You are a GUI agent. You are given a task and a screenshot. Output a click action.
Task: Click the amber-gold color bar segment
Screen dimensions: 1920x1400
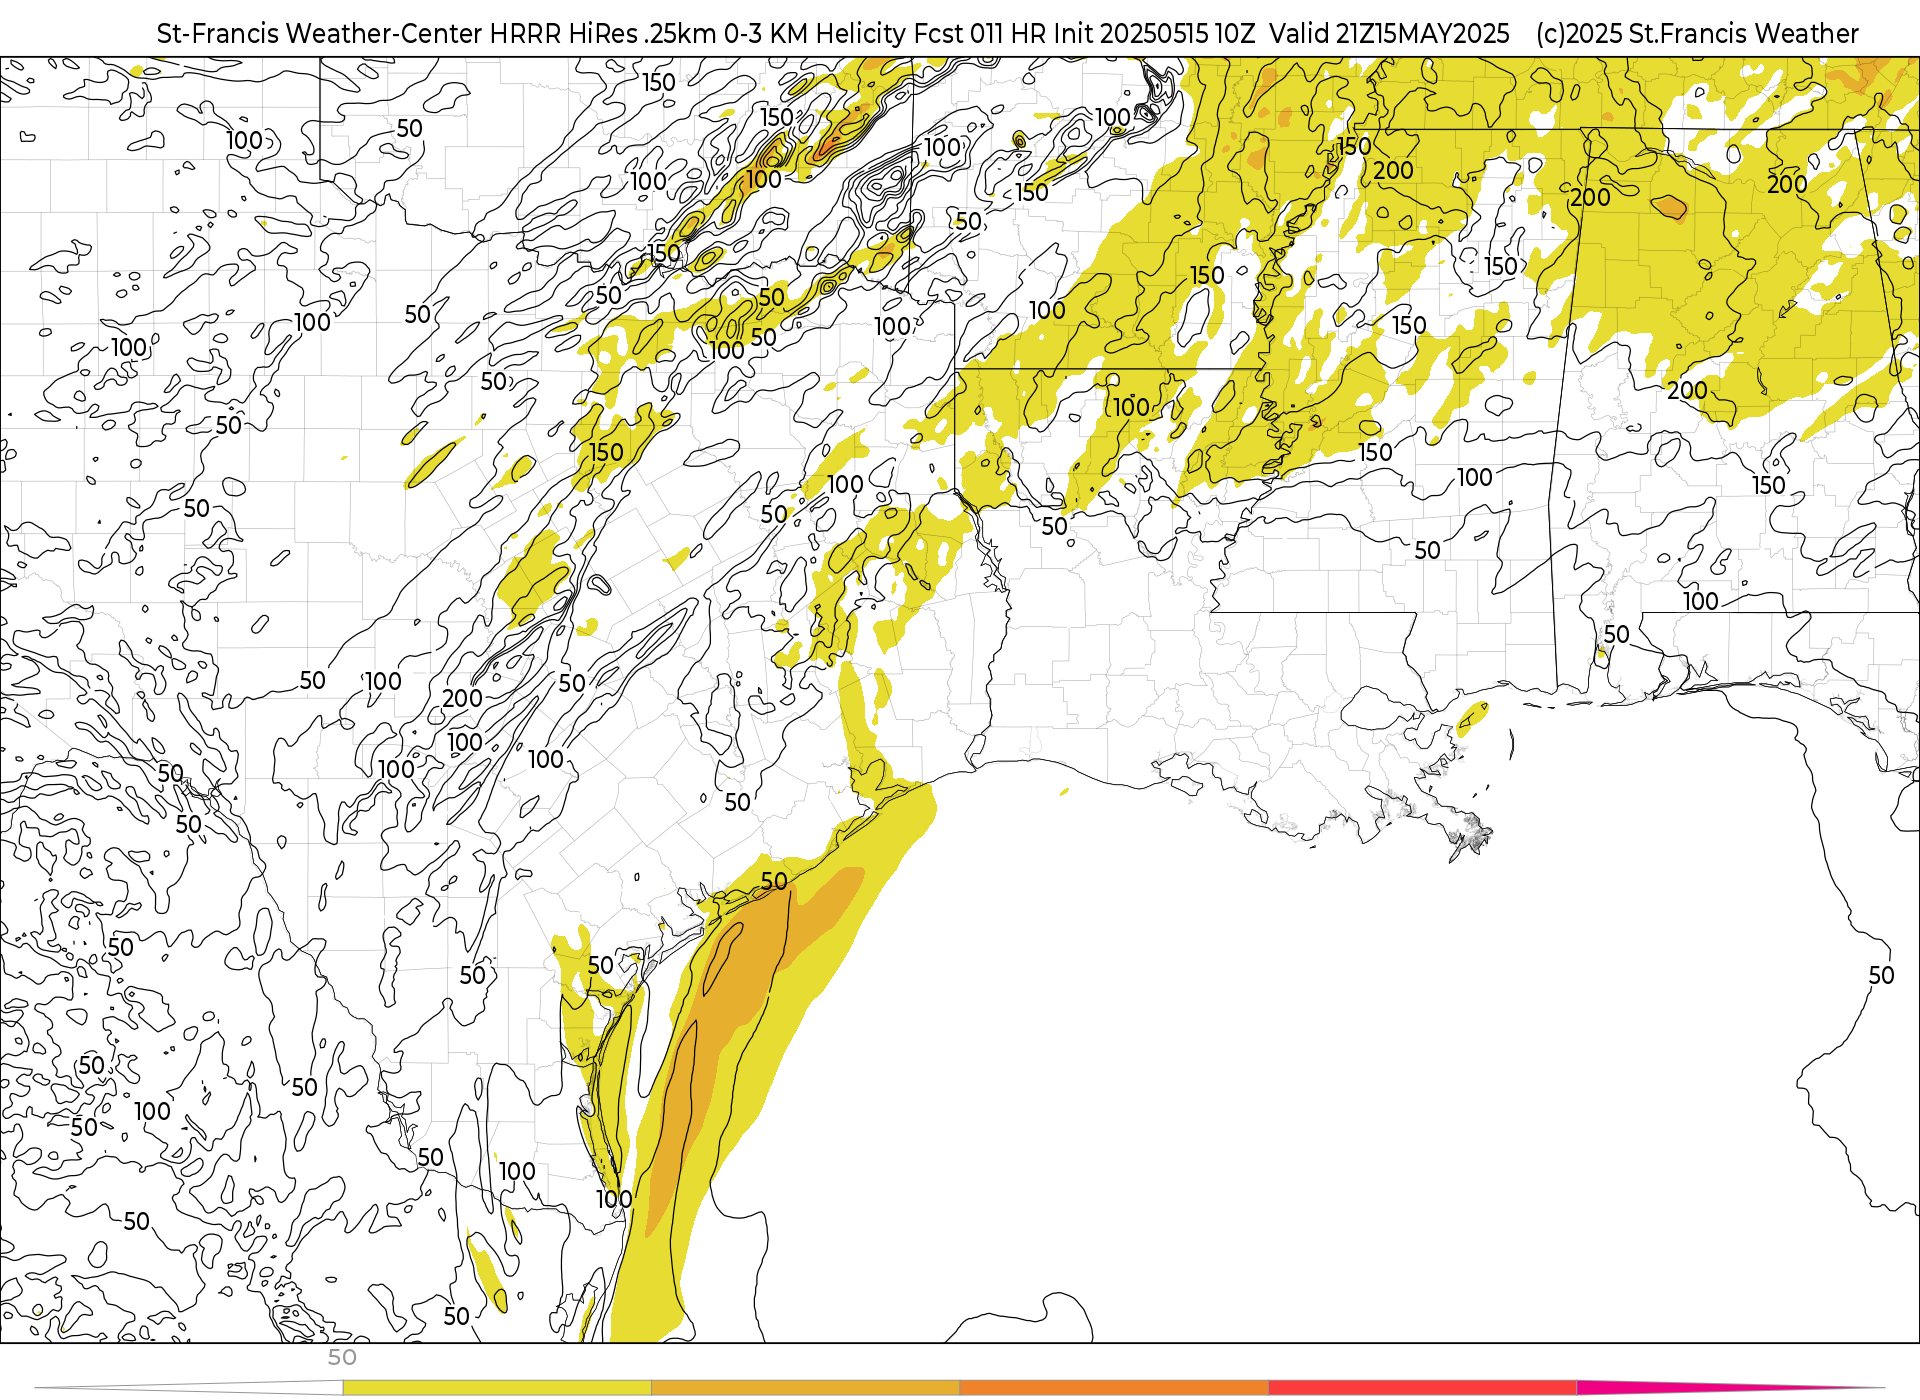point(805,1388)
